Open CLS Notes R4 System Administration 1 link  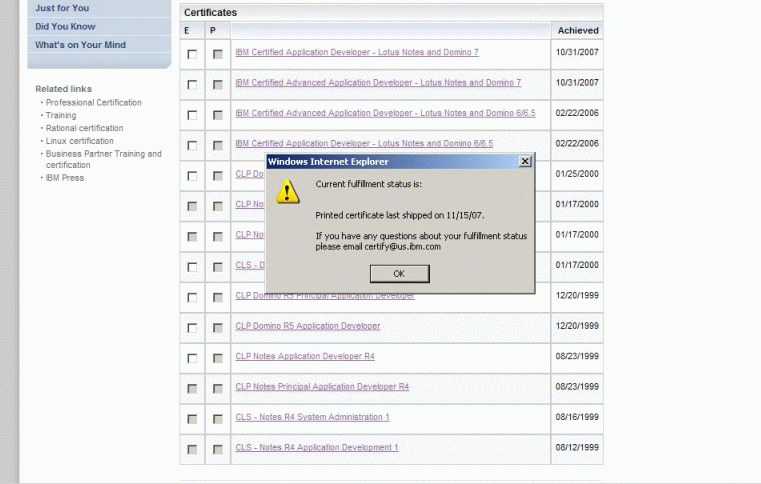pos(312,417)
